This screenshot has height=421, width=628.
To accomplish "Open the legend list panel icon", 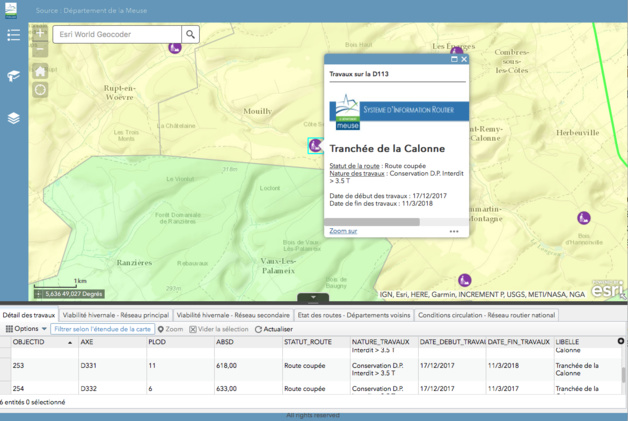I will click(x=14, y=35).
